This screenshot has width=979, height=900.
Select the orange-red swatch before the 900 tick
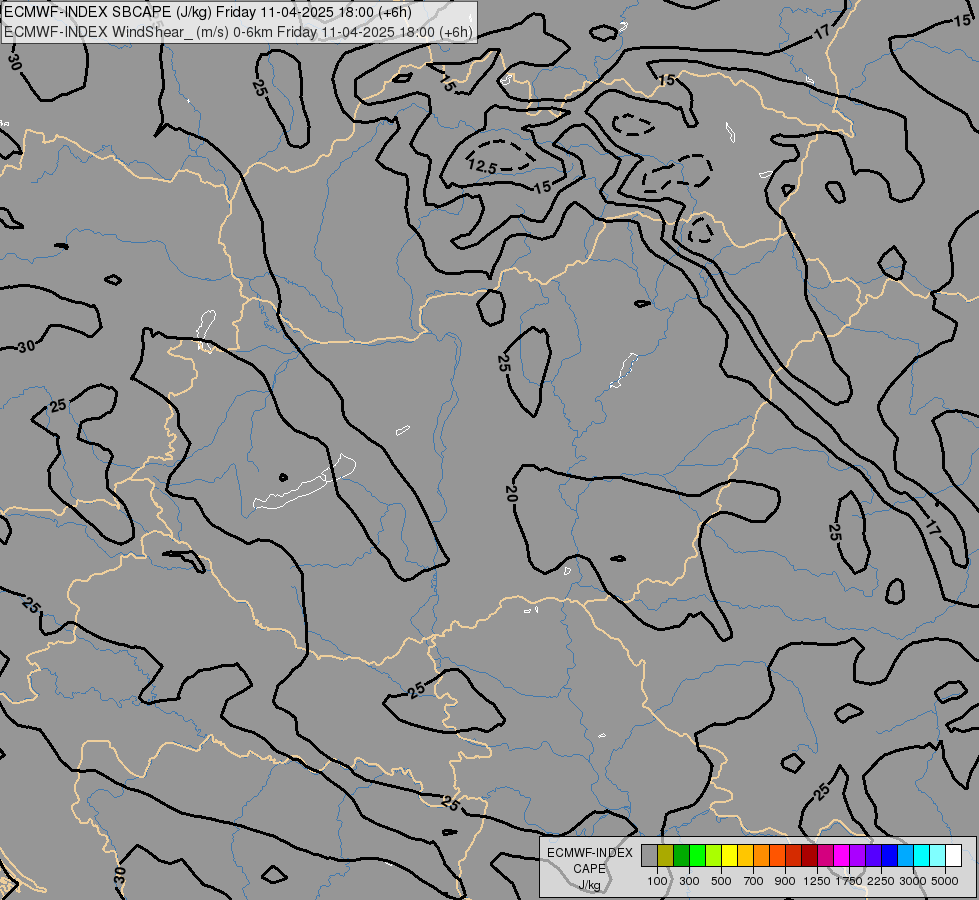point(778,855)
